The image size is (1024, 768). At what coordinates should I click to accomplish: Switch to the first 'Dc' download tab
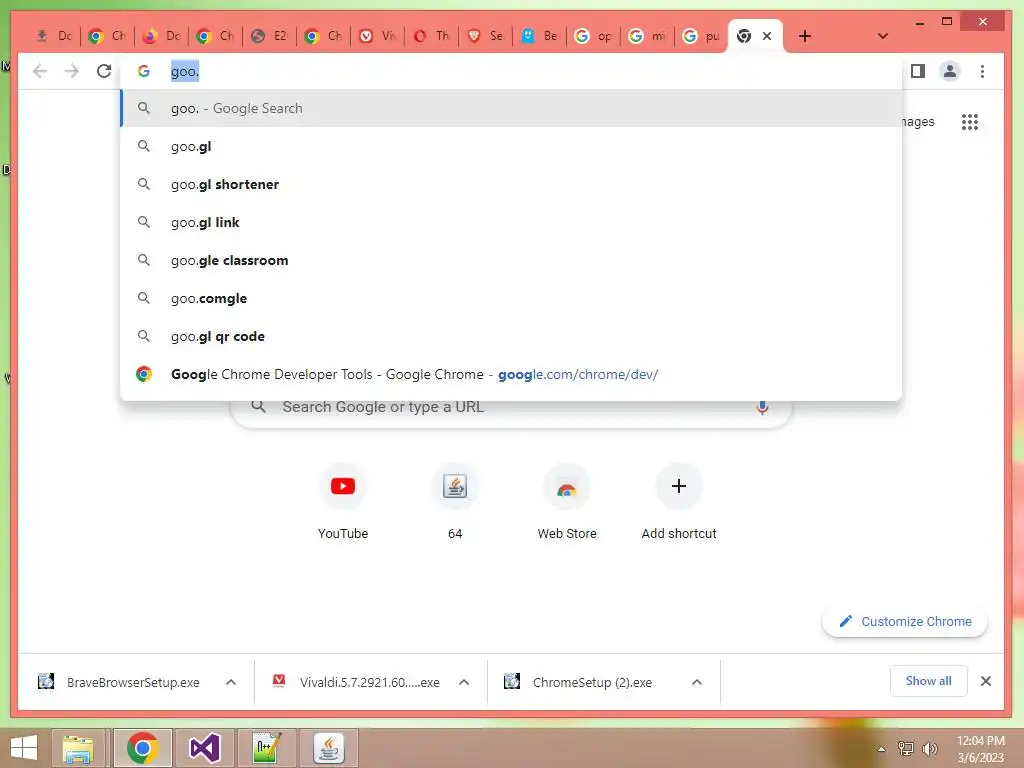point(54,36)
